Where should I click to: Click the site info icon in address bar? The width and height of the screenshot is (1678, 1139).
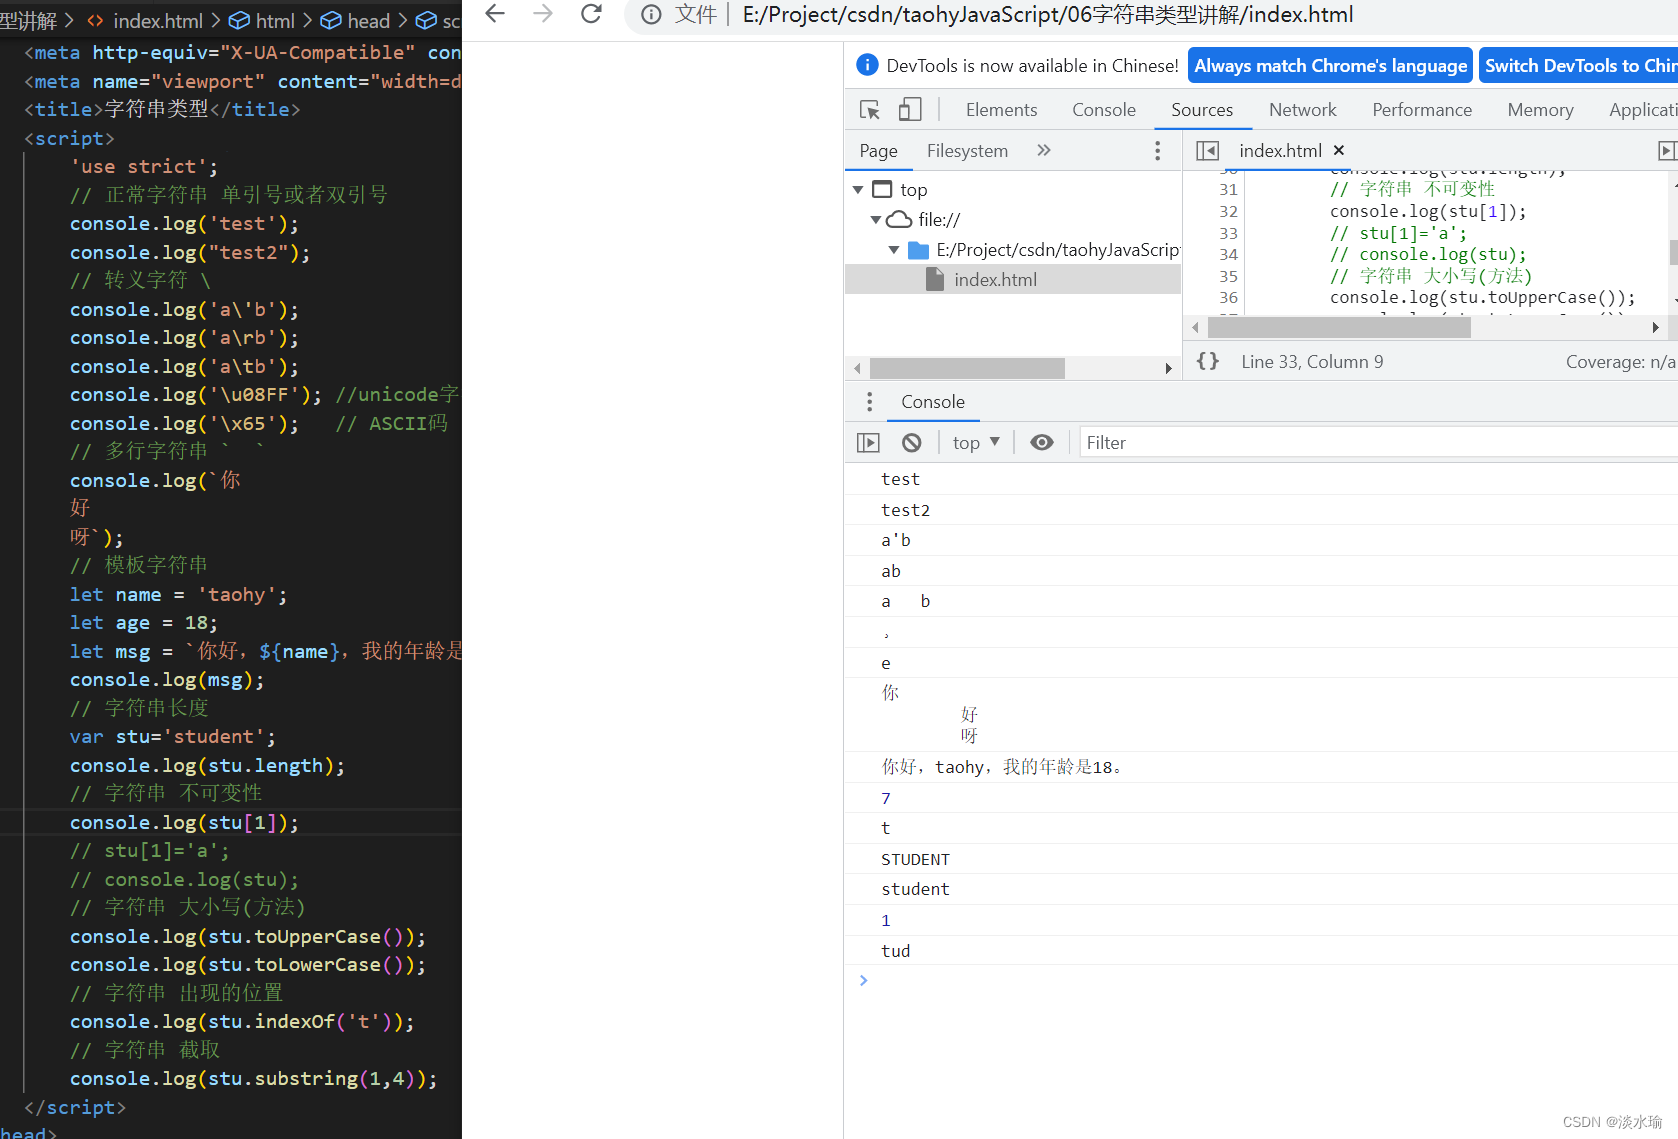coord(651,15)
